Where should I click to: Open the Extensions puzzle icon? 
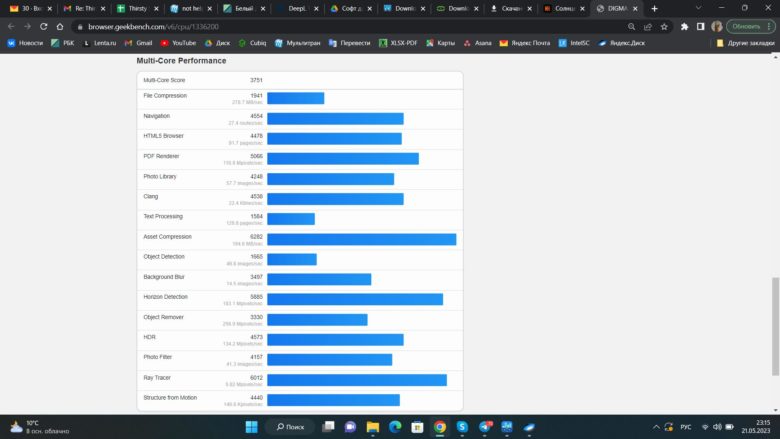pyautogui.click(x=684, y=26)
